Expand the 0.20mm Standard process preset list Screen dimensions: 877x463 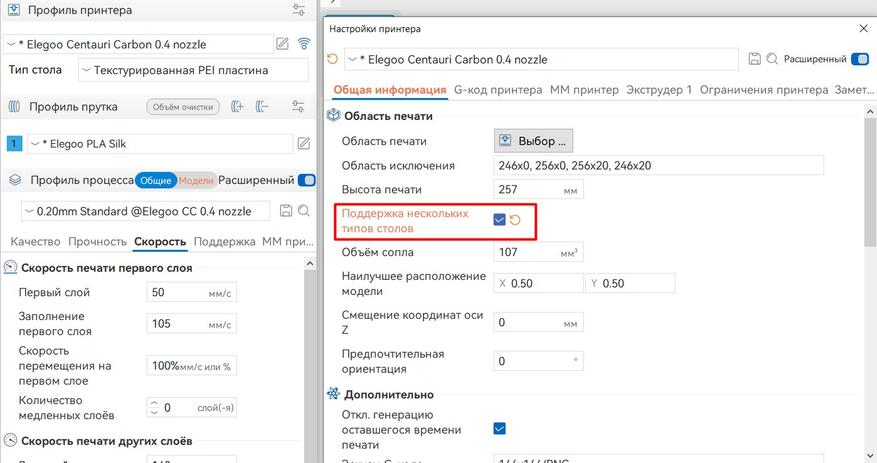(146, 211)
